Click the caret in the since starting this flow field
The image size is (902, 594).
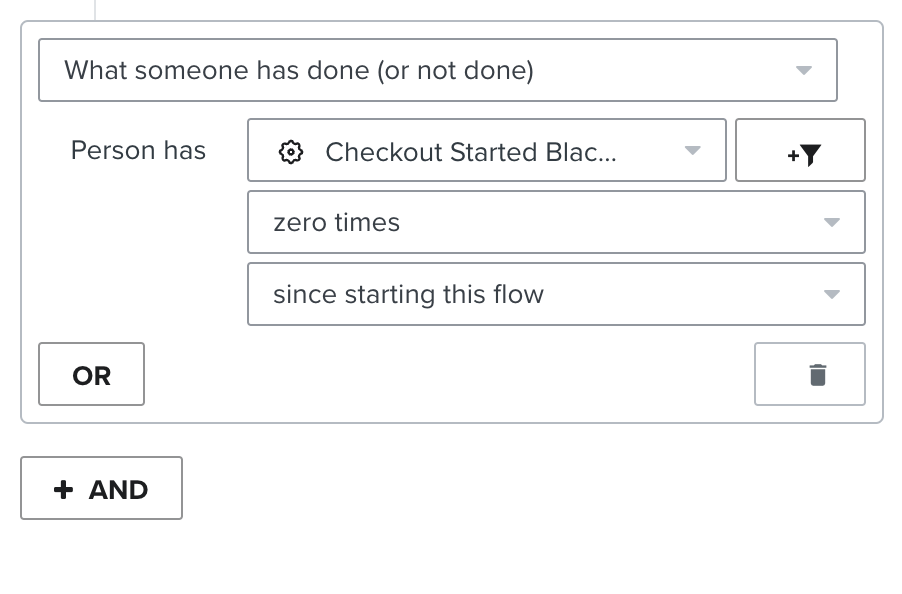(831, 295)
